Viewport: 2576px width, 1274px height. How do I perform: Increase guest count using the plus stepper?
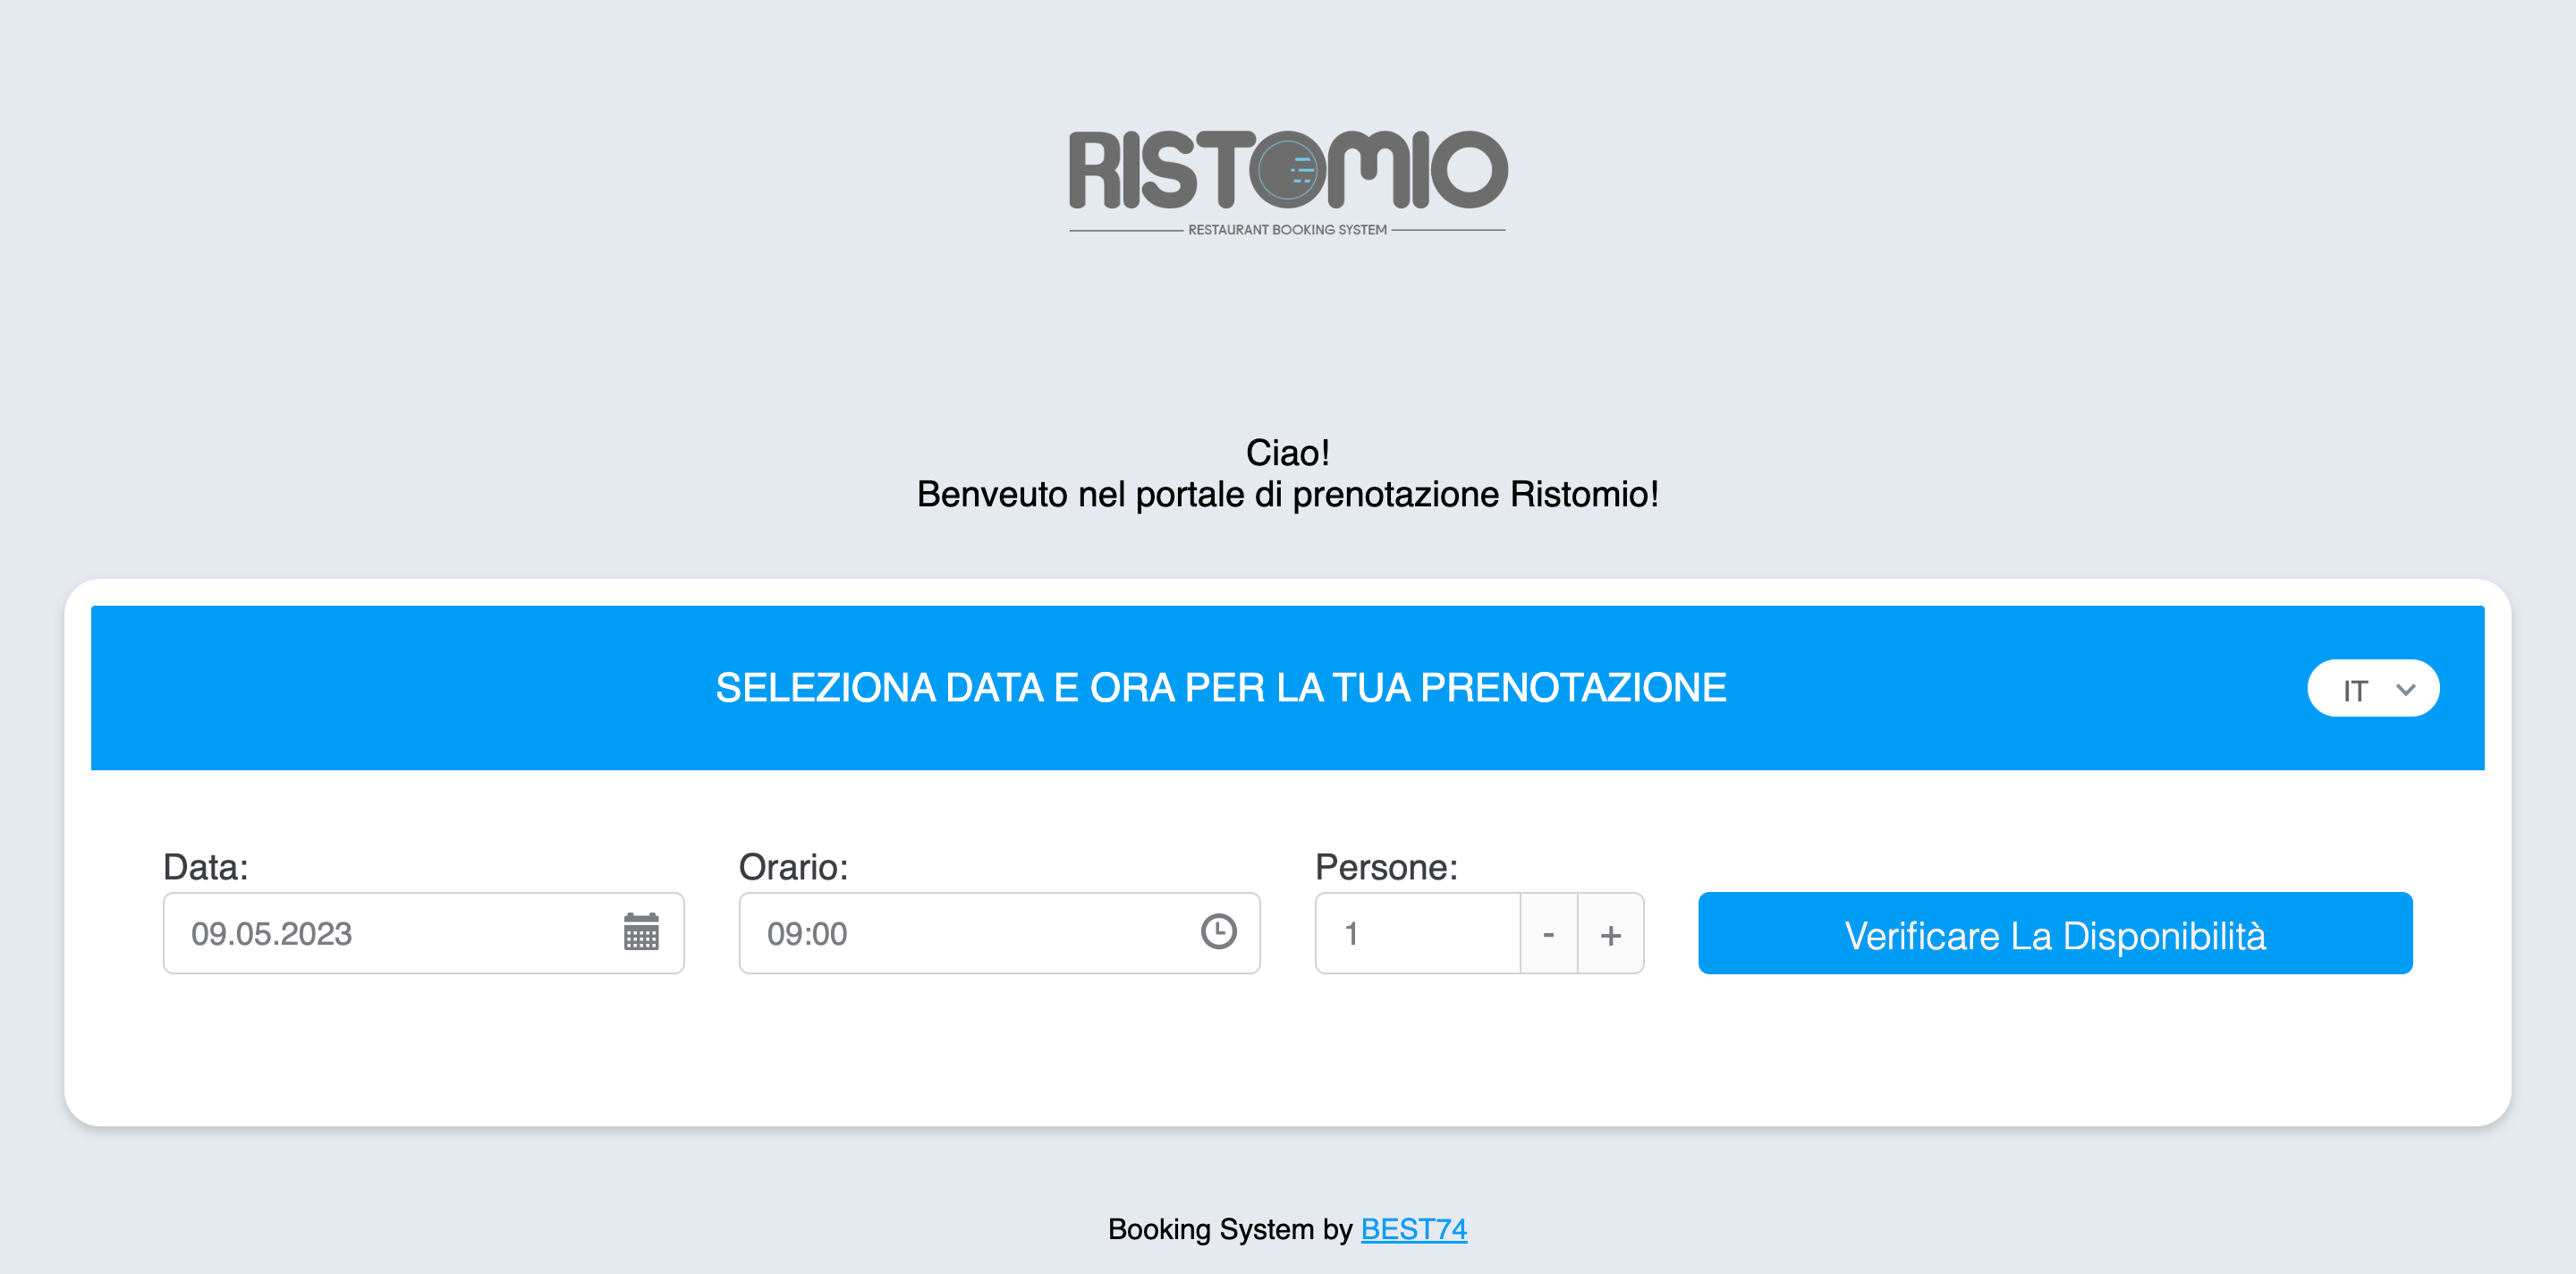1610,933
